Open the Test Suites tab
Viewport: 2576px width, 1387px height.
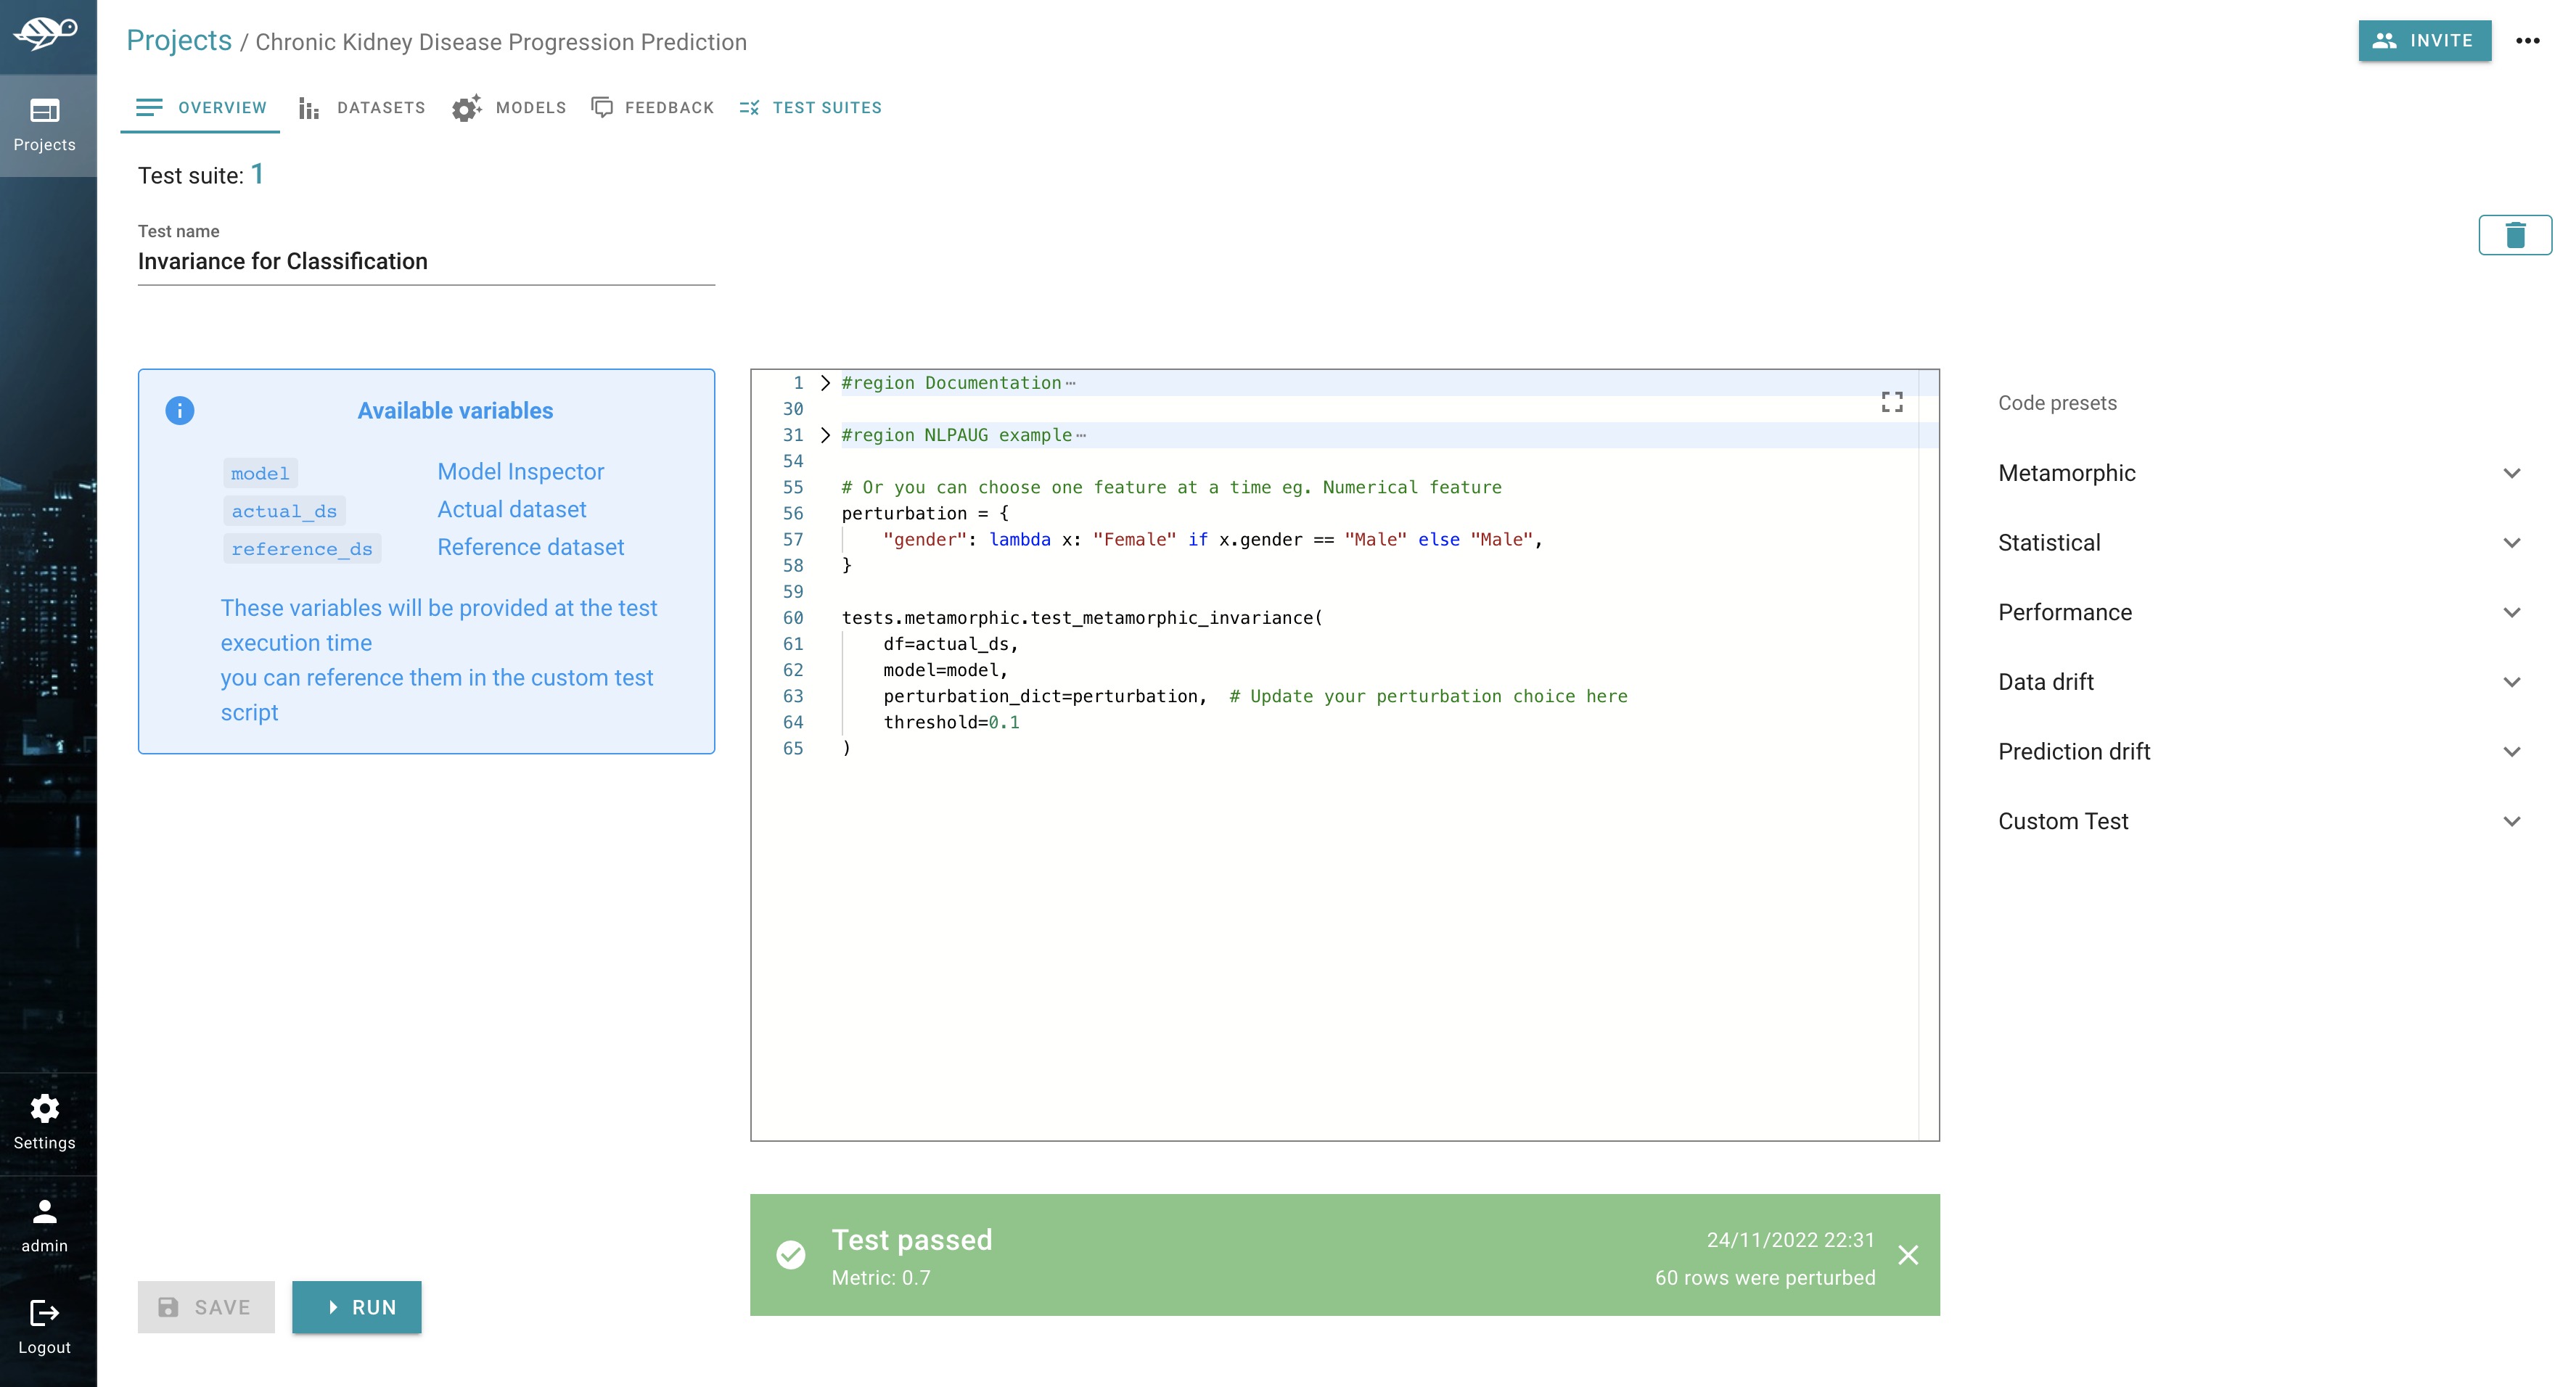[x=810, y=108]
